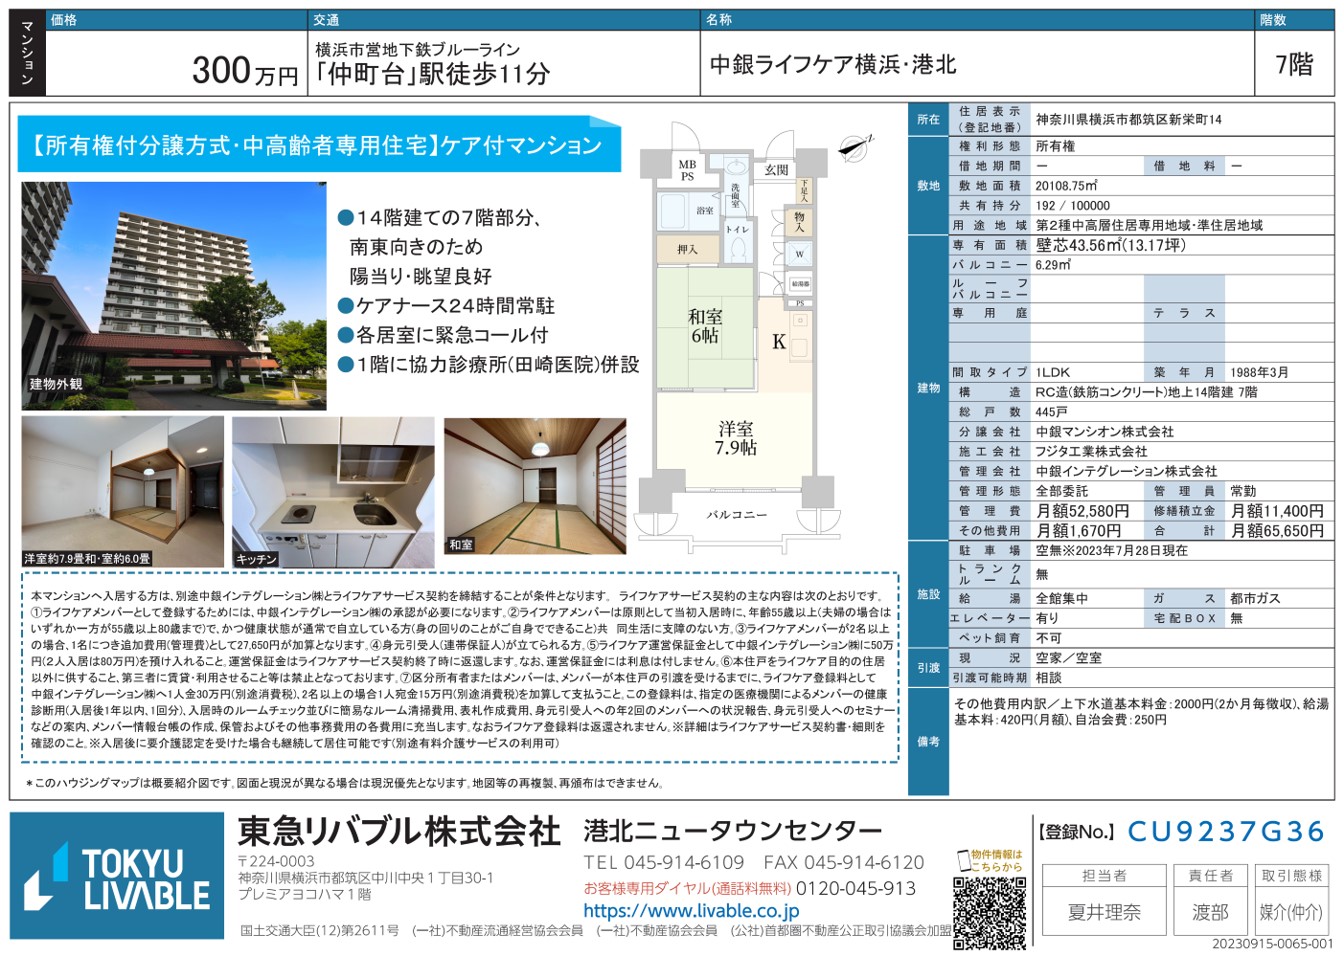Click the north compass arrow icon
This screenshot has height=956, width=1344.
pyautogui.click(x=855, y=146)
